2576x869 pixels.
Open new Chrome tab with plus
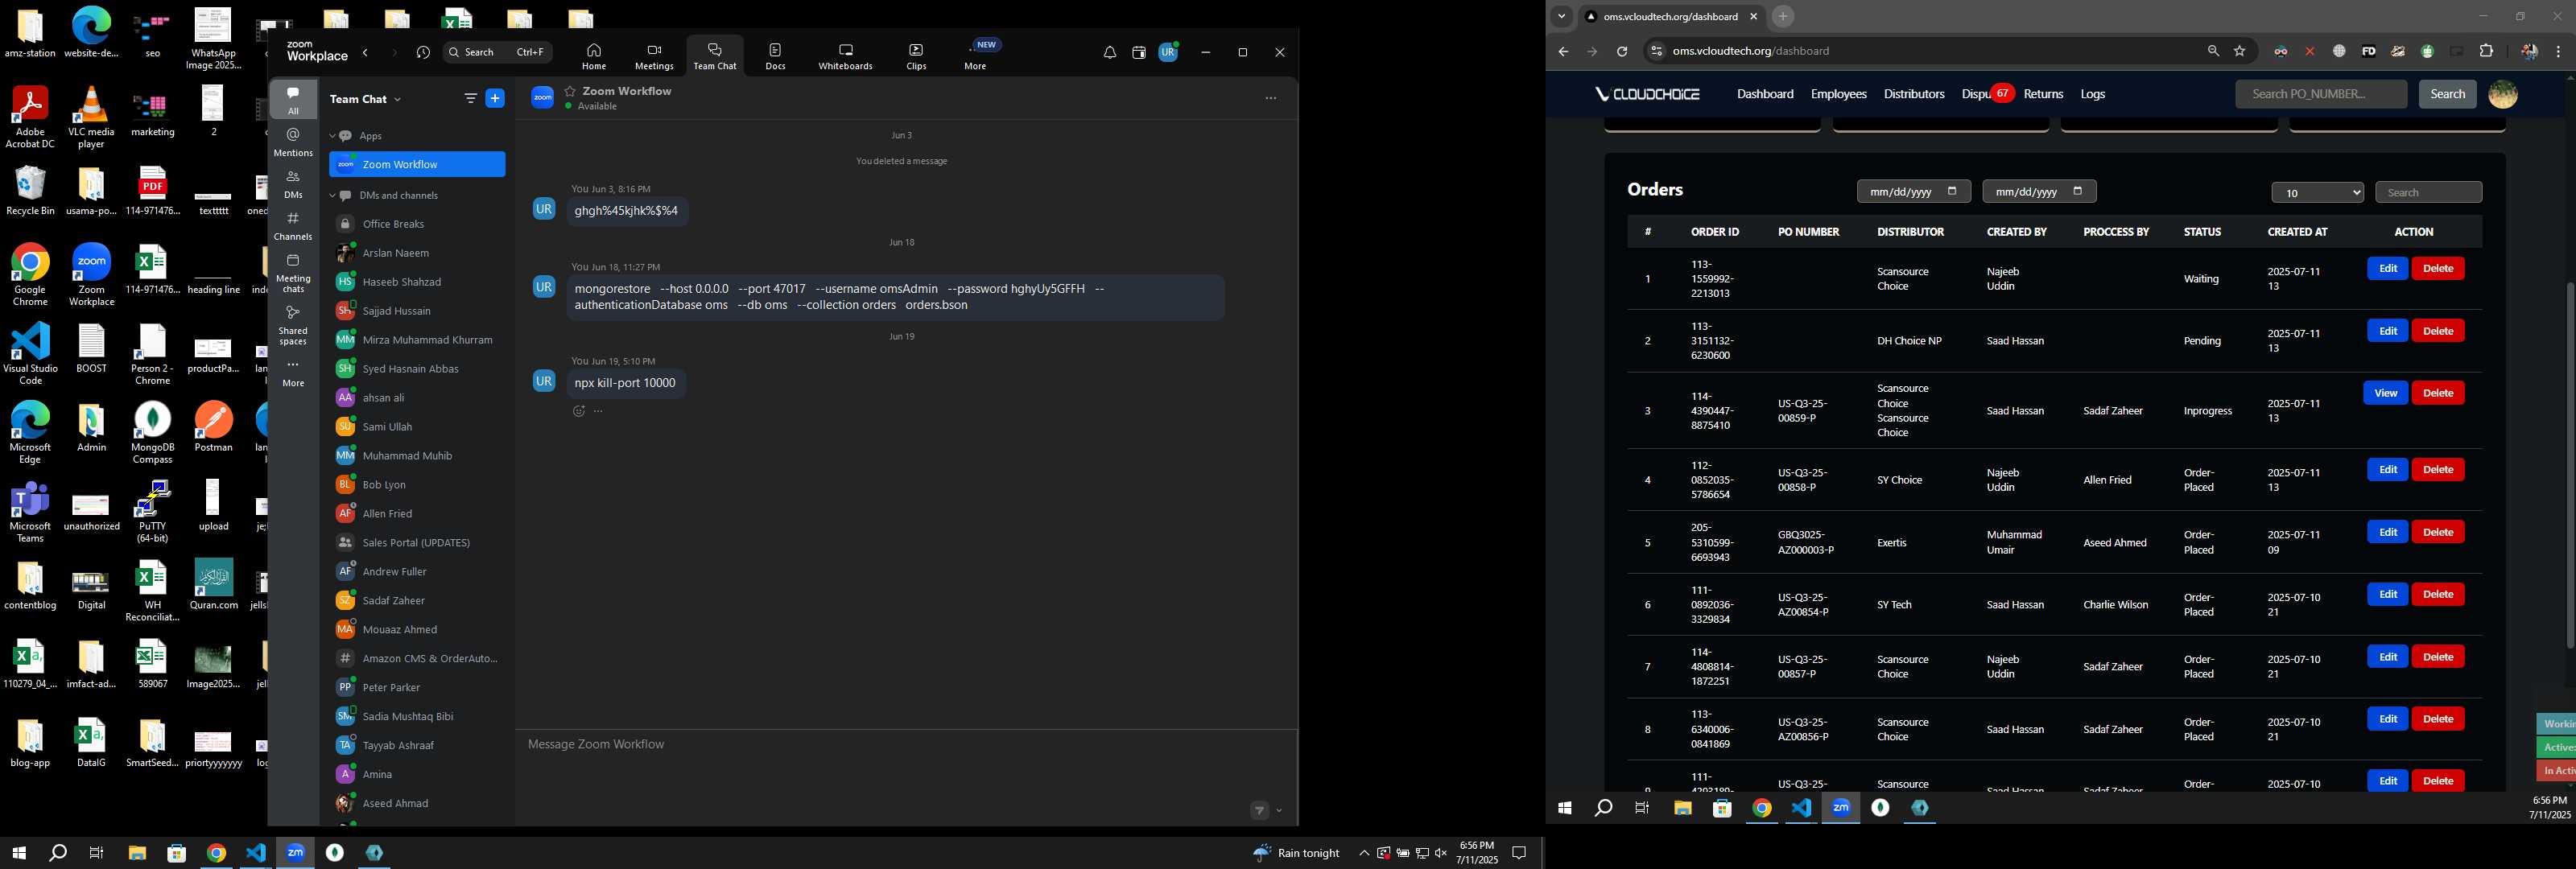click(x=1782, y=17)
